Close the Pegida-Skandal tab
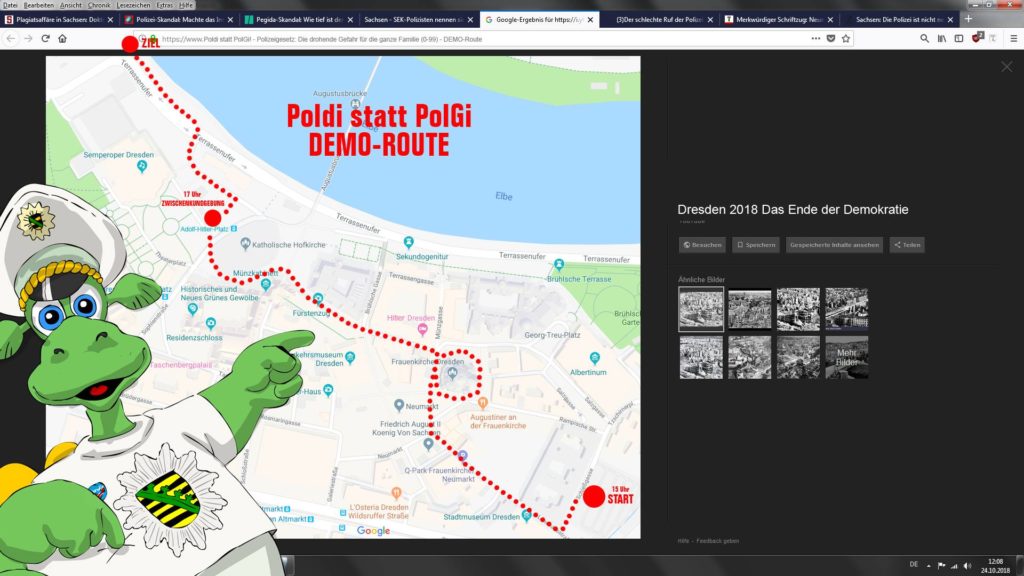 coord(350,20)
